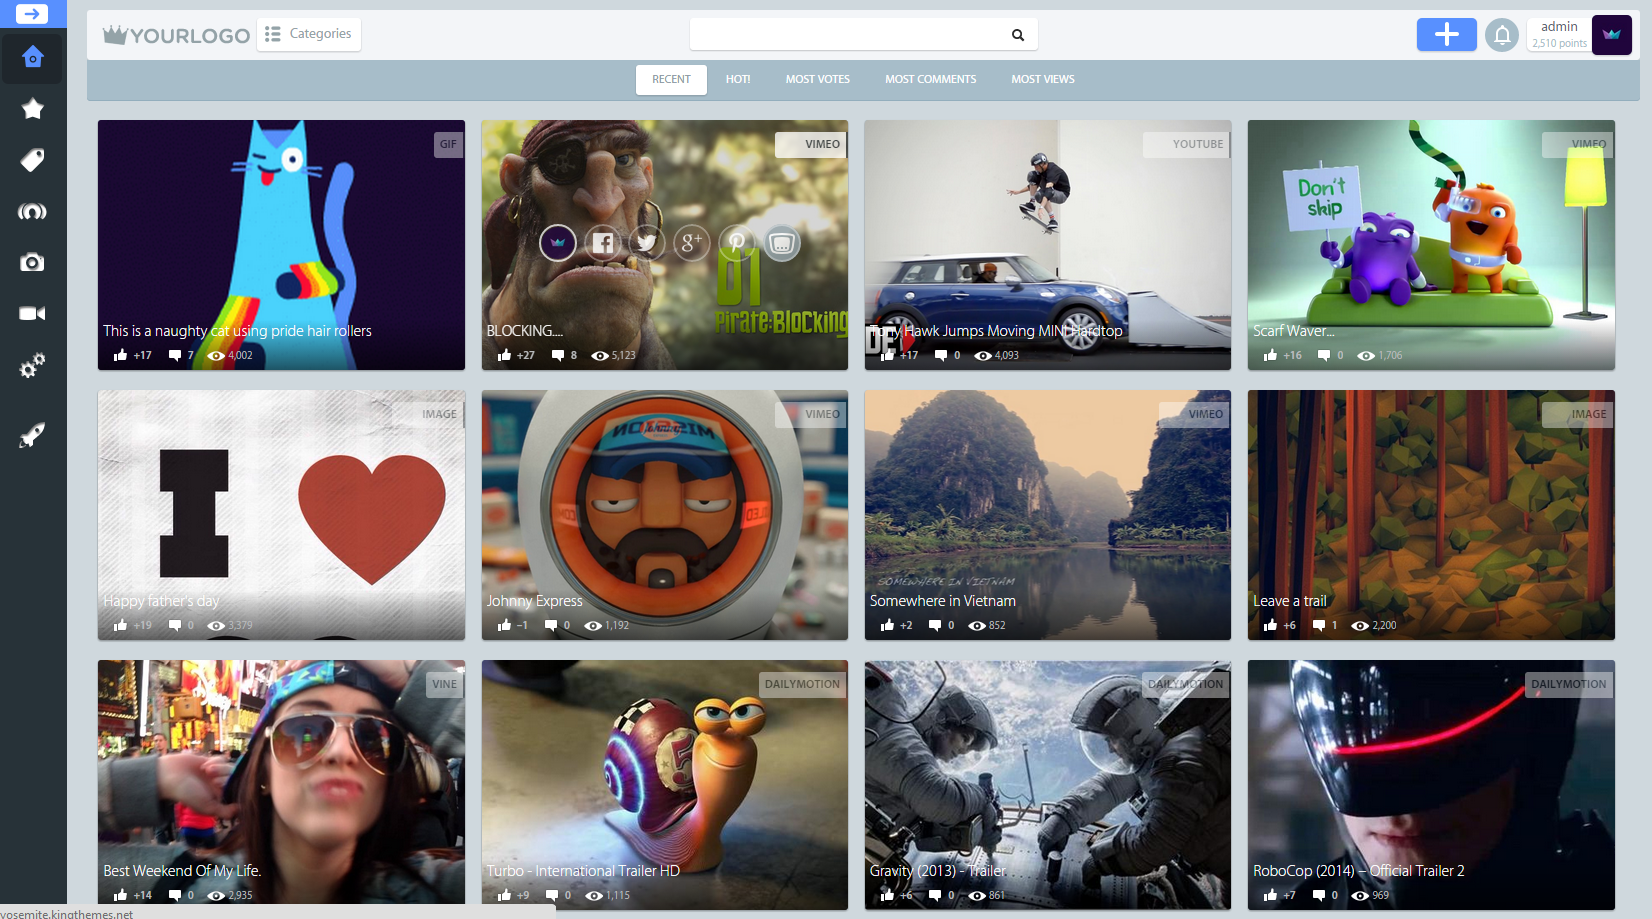The width and height of the screenshot is (1652, 919).
Task: Click the search magnifier icon
Action: pyautogui.click(x=1018, y=35)
